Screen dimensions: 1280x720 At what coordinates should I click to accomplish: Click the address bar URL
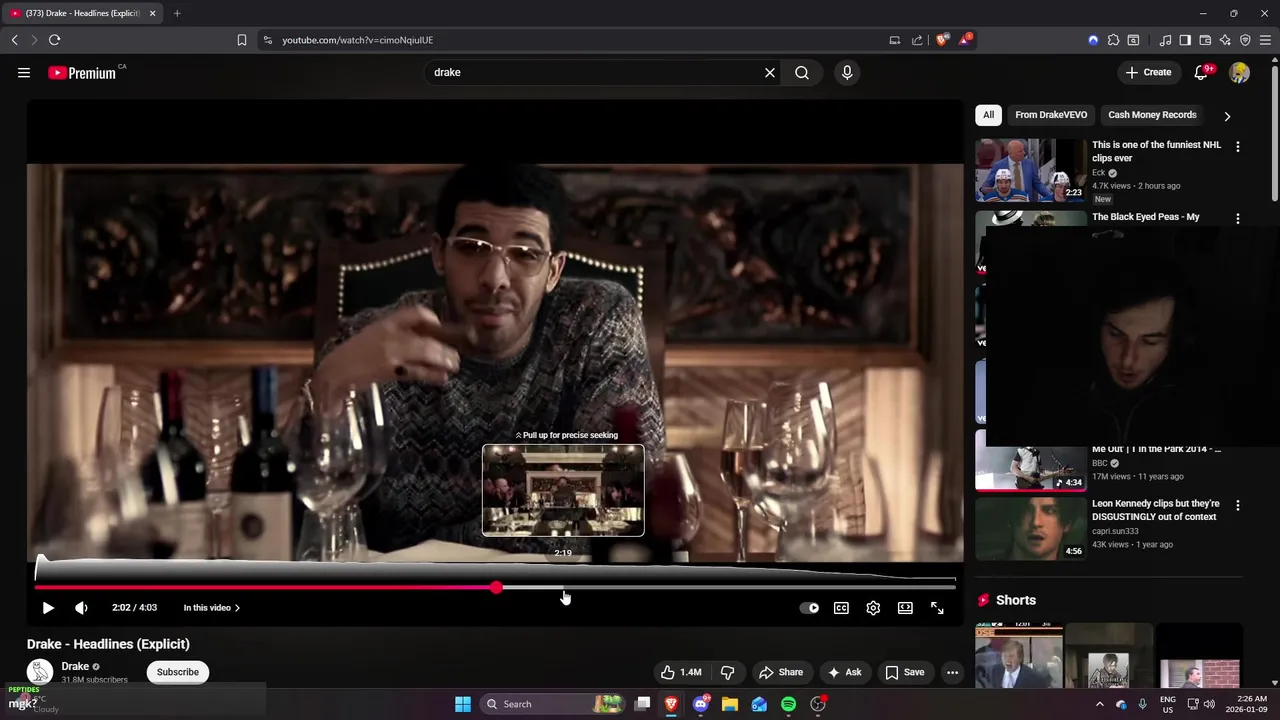357,40
